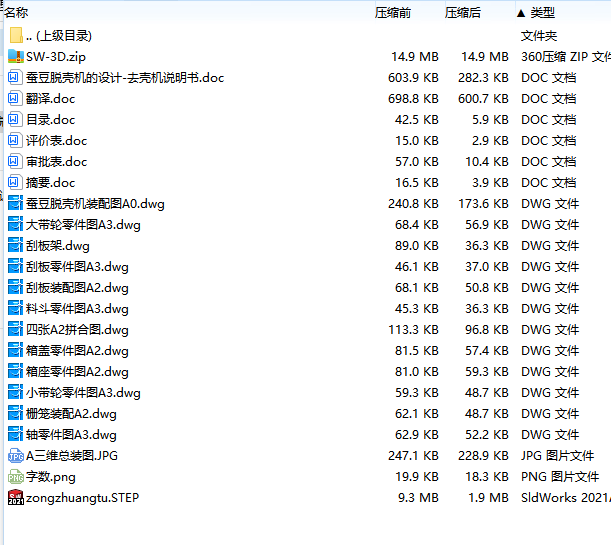Click the 360压缩 ZIP type cell
611x545 pixels.
pos(566,57)
